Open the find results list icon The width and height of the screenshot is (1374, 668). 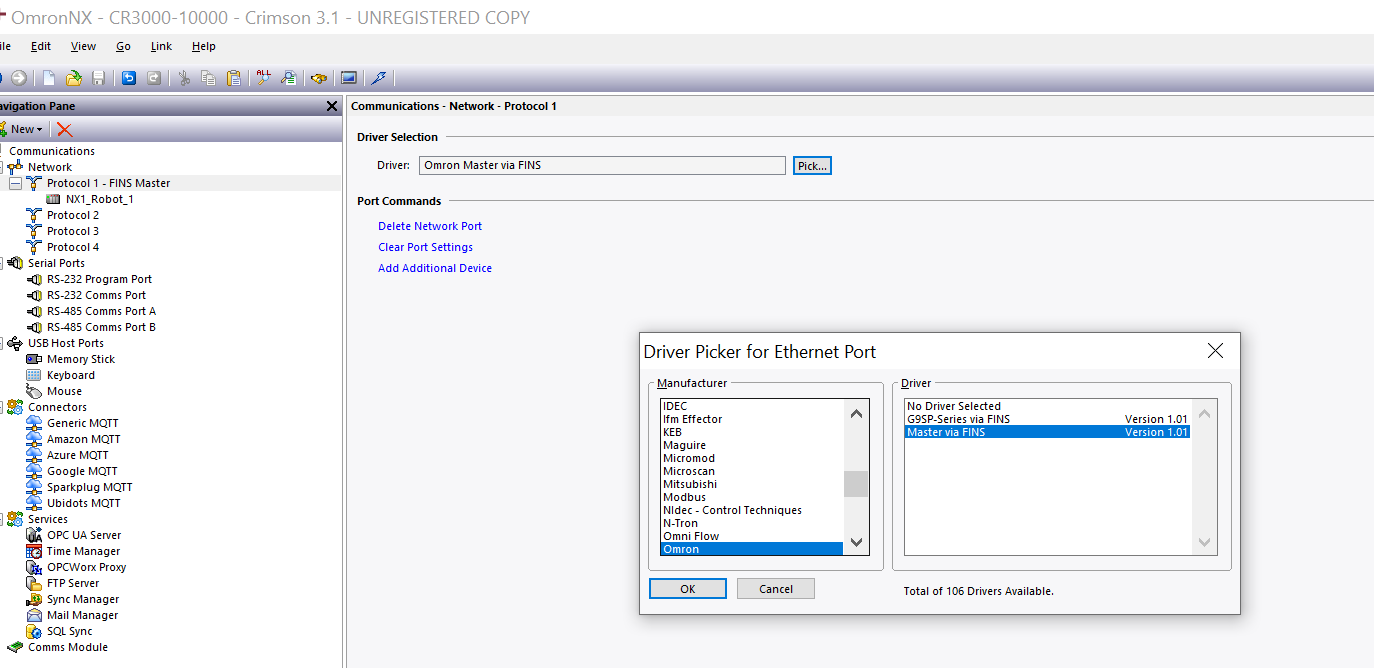point(289,78)
